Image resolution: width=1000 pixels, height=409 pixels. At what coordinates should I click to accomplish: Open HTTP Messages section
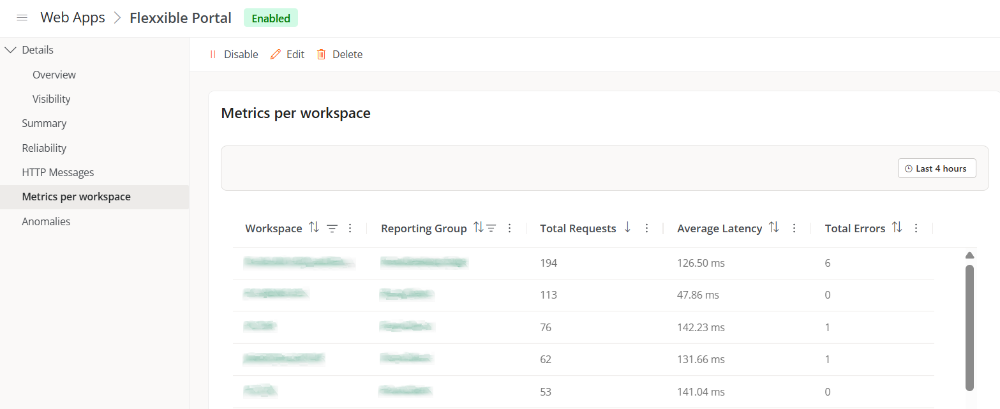(58, 172)
